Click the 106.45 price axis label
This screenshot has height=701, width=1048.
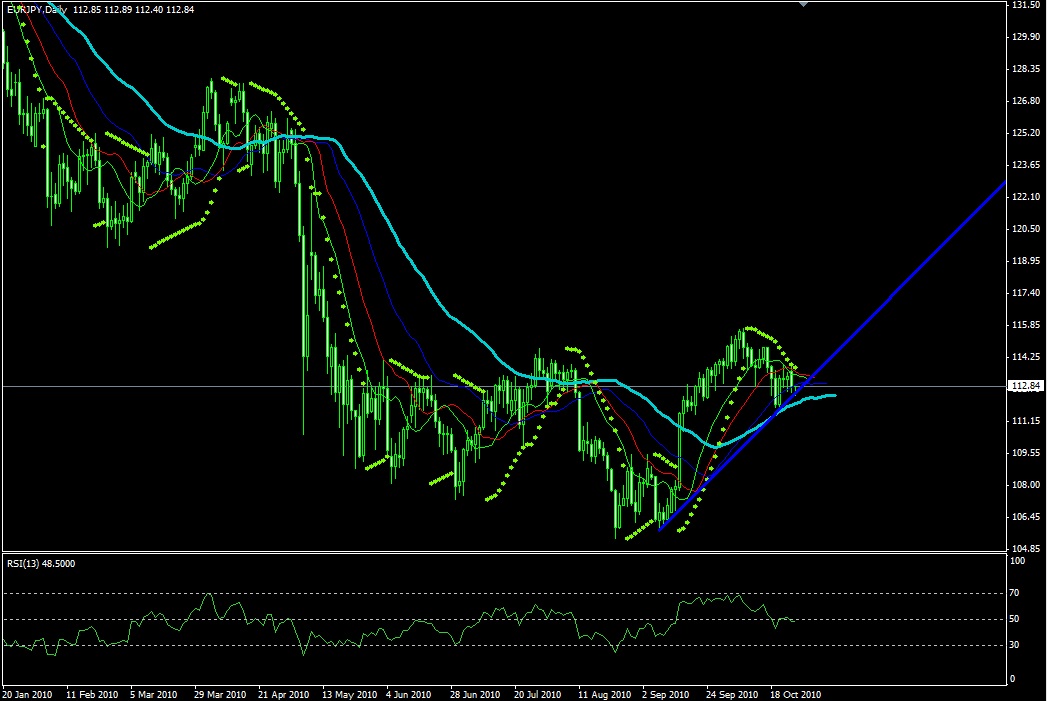1026,517
